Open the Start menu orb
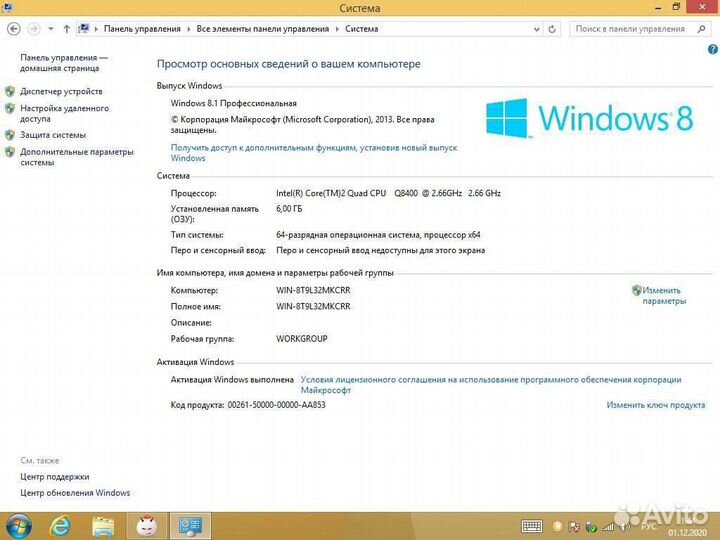Viewport: 720px width, 540px height. (x=19, y=525)
